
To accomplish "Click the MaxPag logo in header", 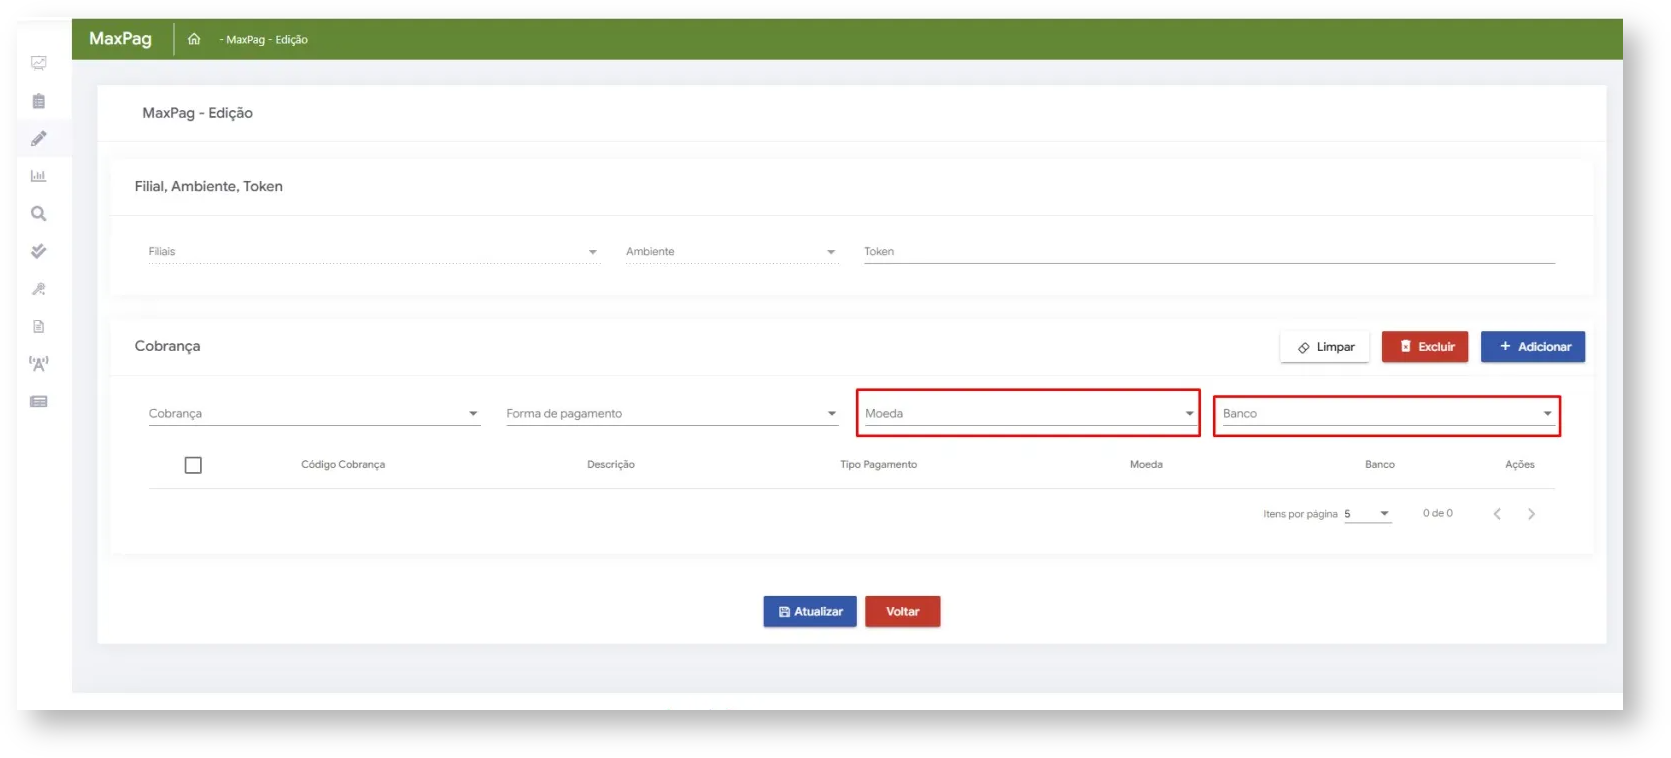I will (120, 39).
